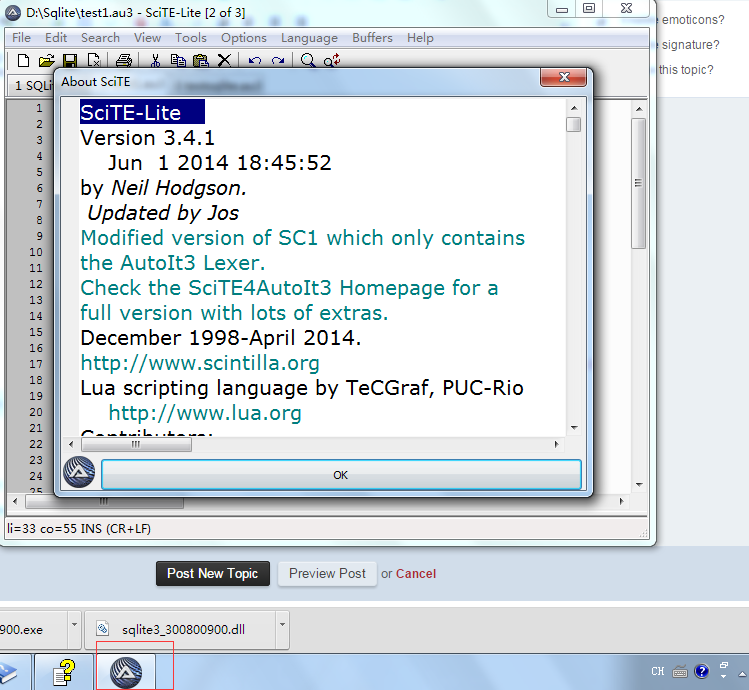Click editor vertical scrollbar down arrow
This screenshot has height=690, width=749.
pyautogui.click(x=639, y=485)
